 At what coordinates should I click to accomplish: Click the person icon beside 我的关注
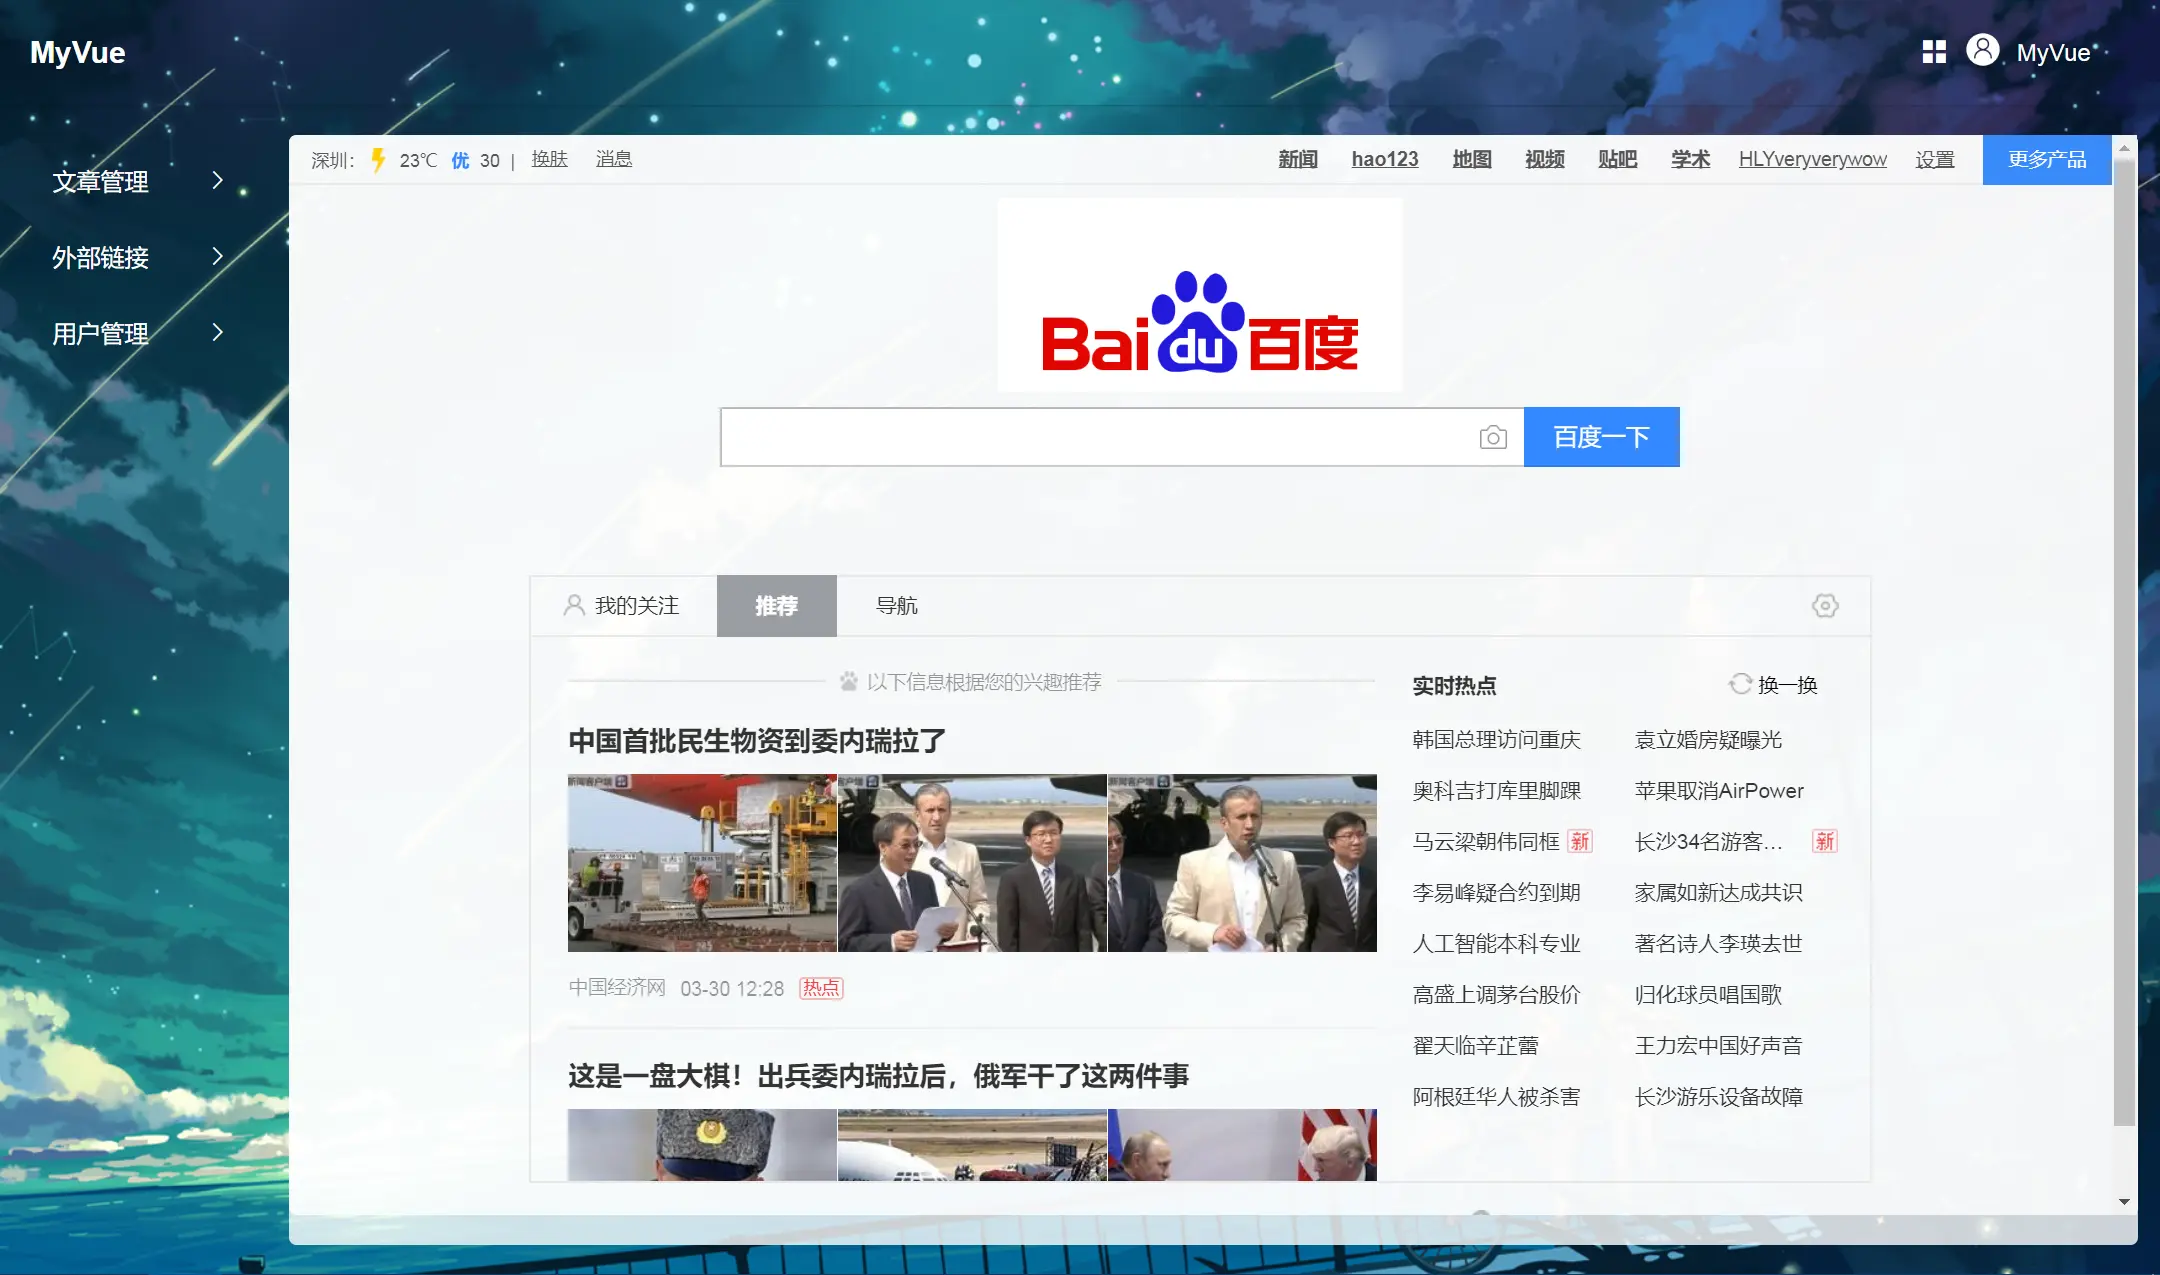tap(574, 605)
